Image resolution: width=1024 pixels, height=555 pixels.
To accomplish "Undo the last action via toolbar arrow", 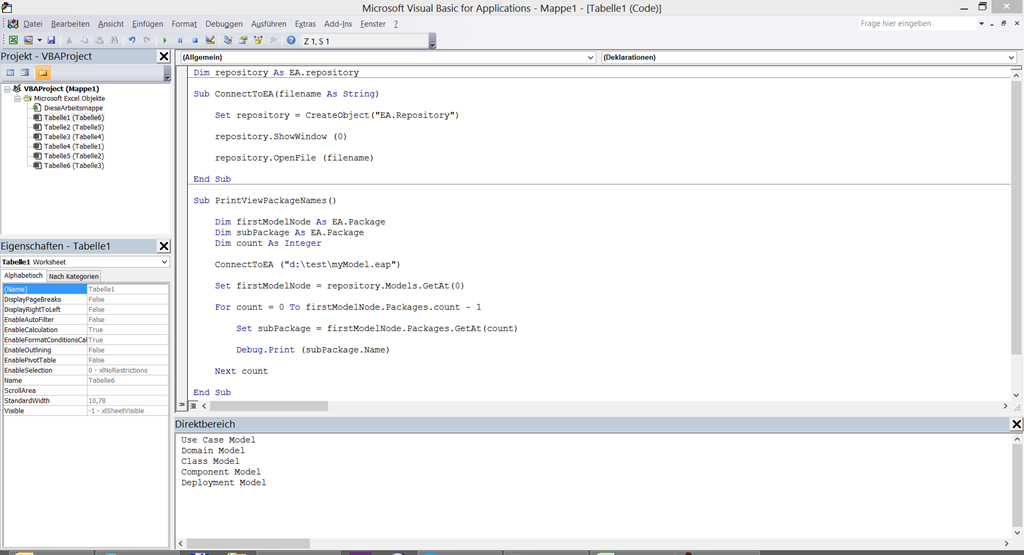I will tap(132, 40).
